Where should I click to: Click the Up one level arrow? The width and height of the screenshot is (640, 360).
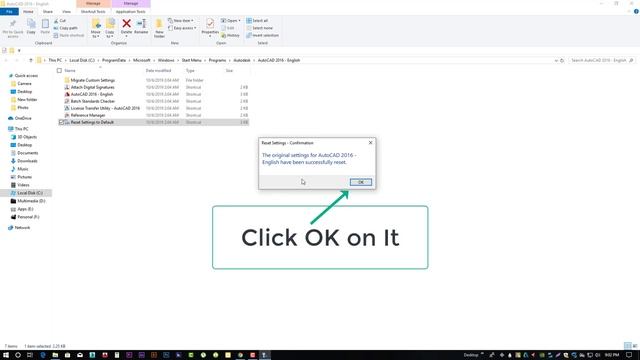31,60
